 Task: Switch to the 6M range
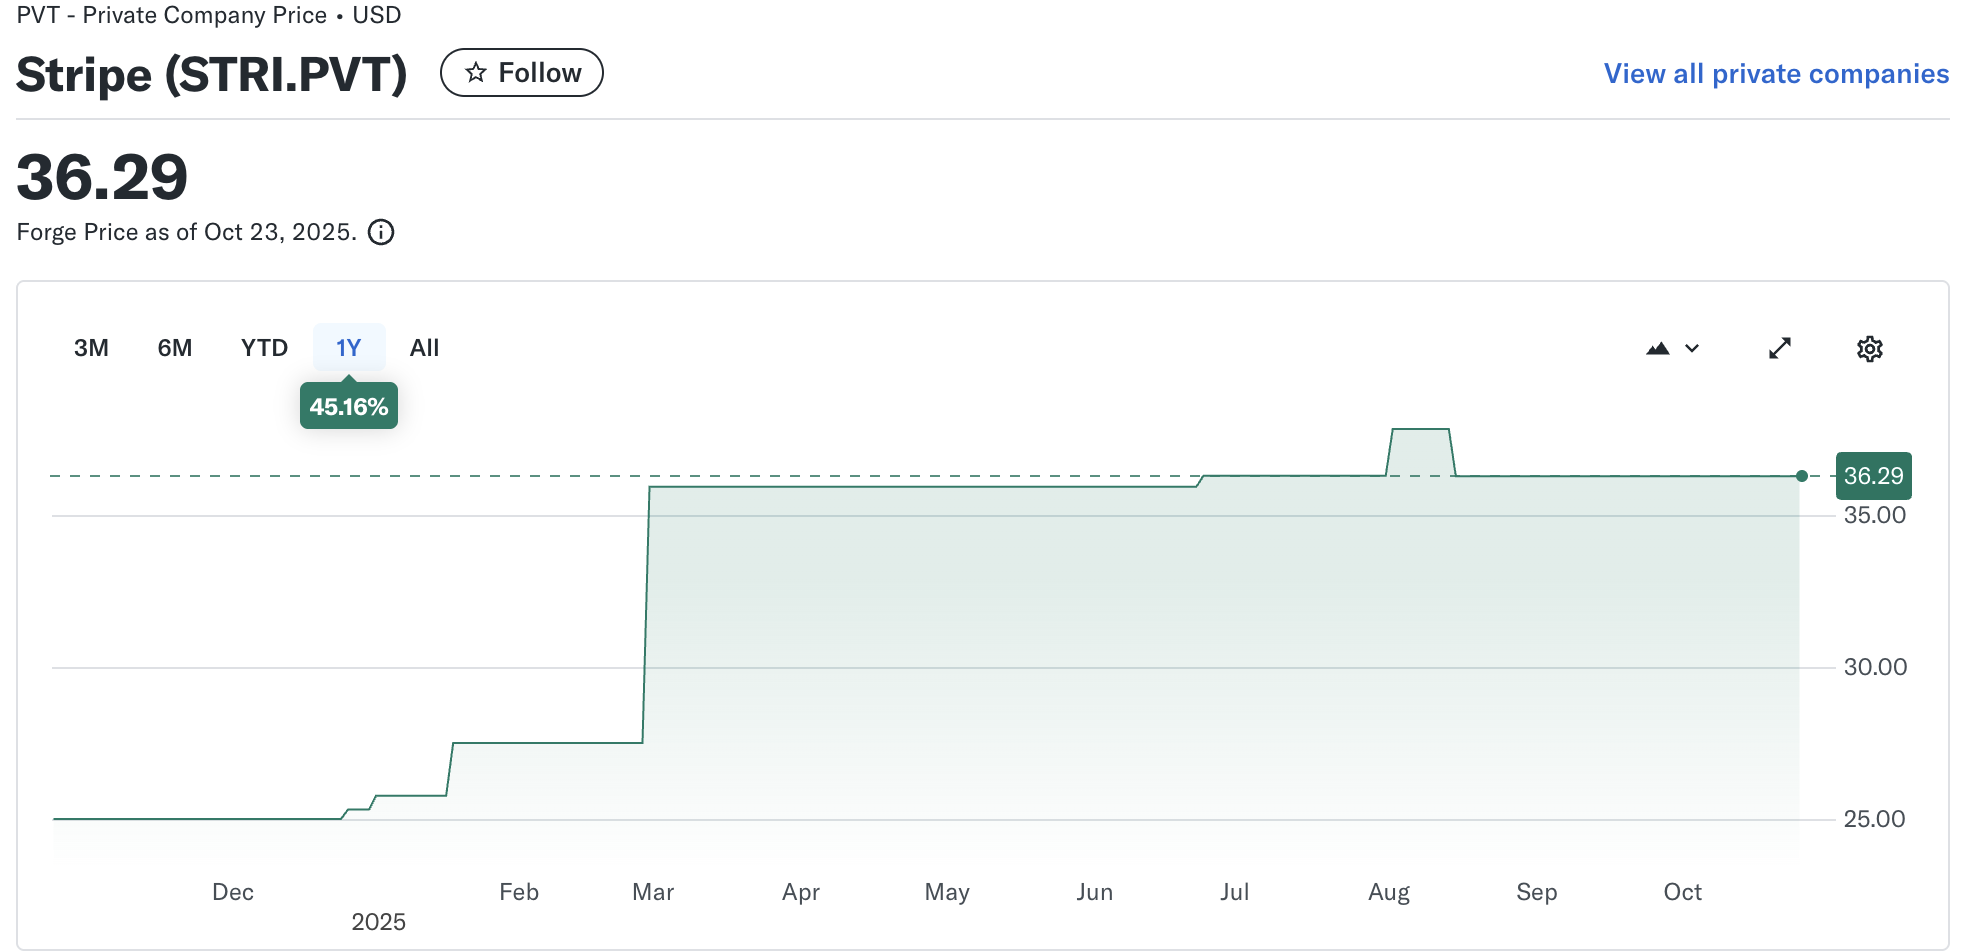175,348
